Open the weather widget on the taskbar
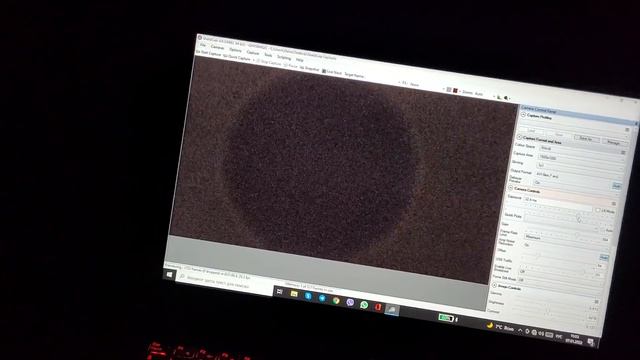This screenshot has height=360, width=640. pos(500,327)
